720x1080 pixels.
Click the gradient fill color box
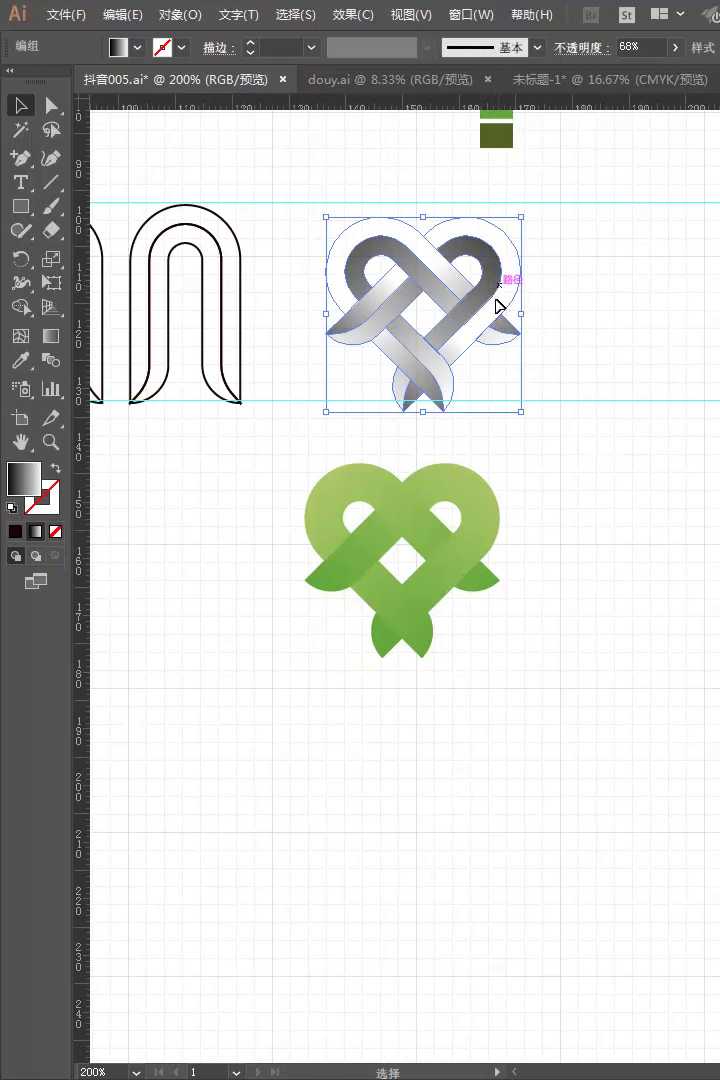coord(24,479)
